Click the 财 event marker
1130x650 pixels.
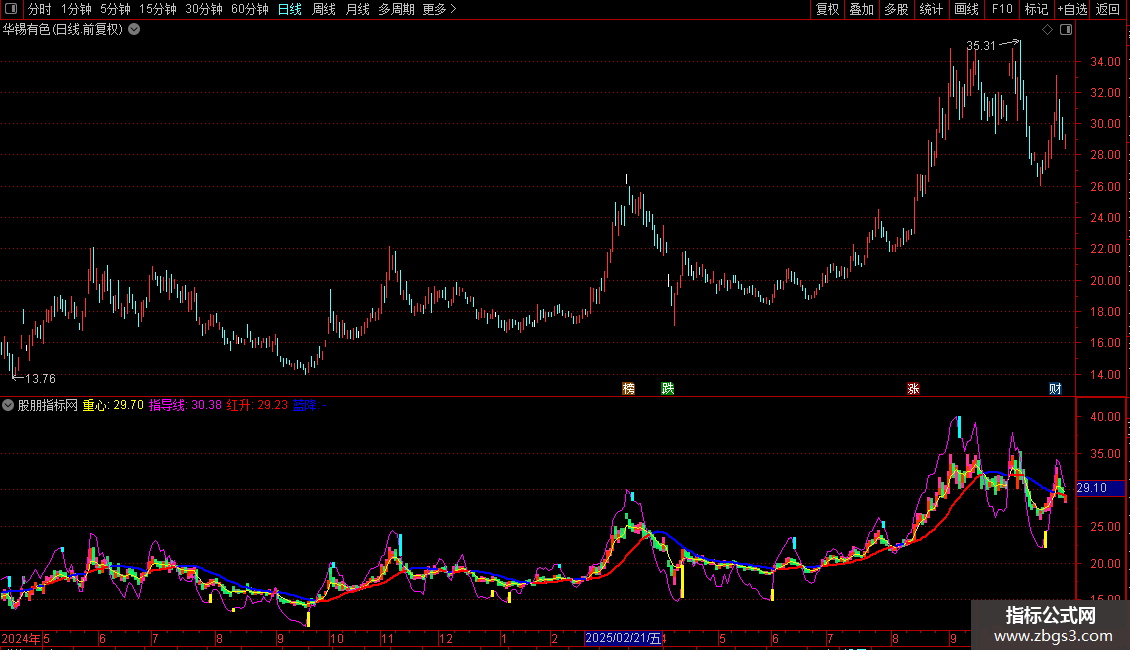[x=1055, y=389]
